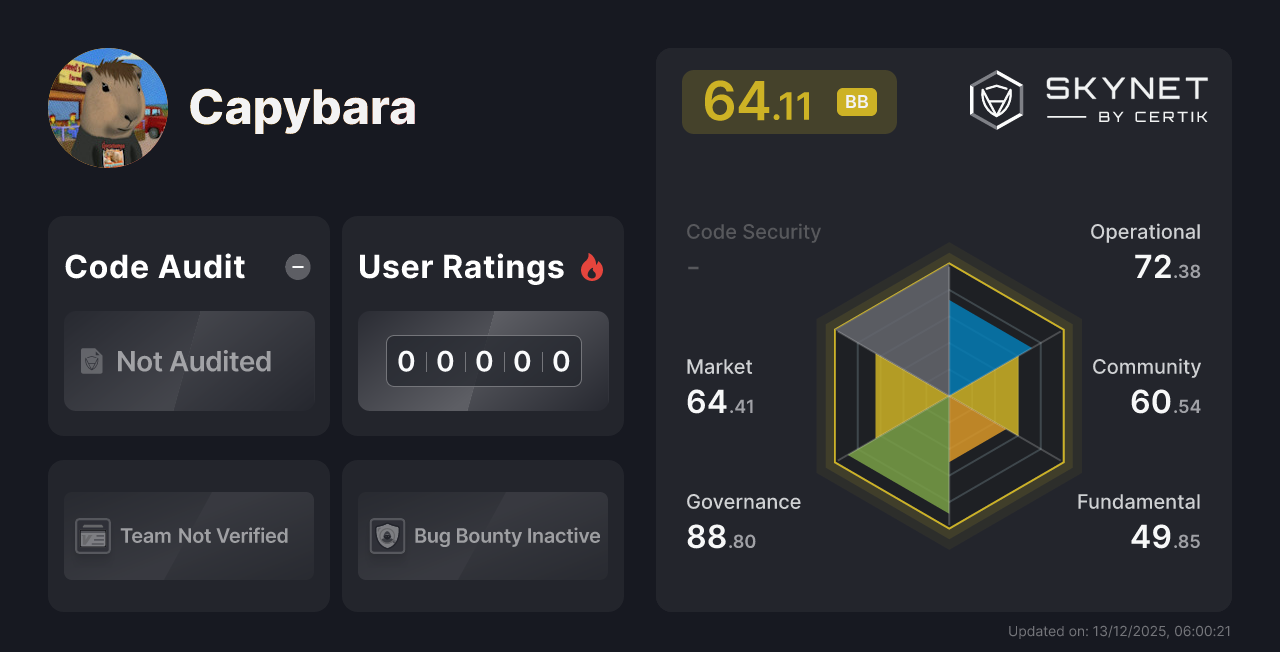
Task: Switch to the User Ratings panel
Action: (x=461, y=266)
